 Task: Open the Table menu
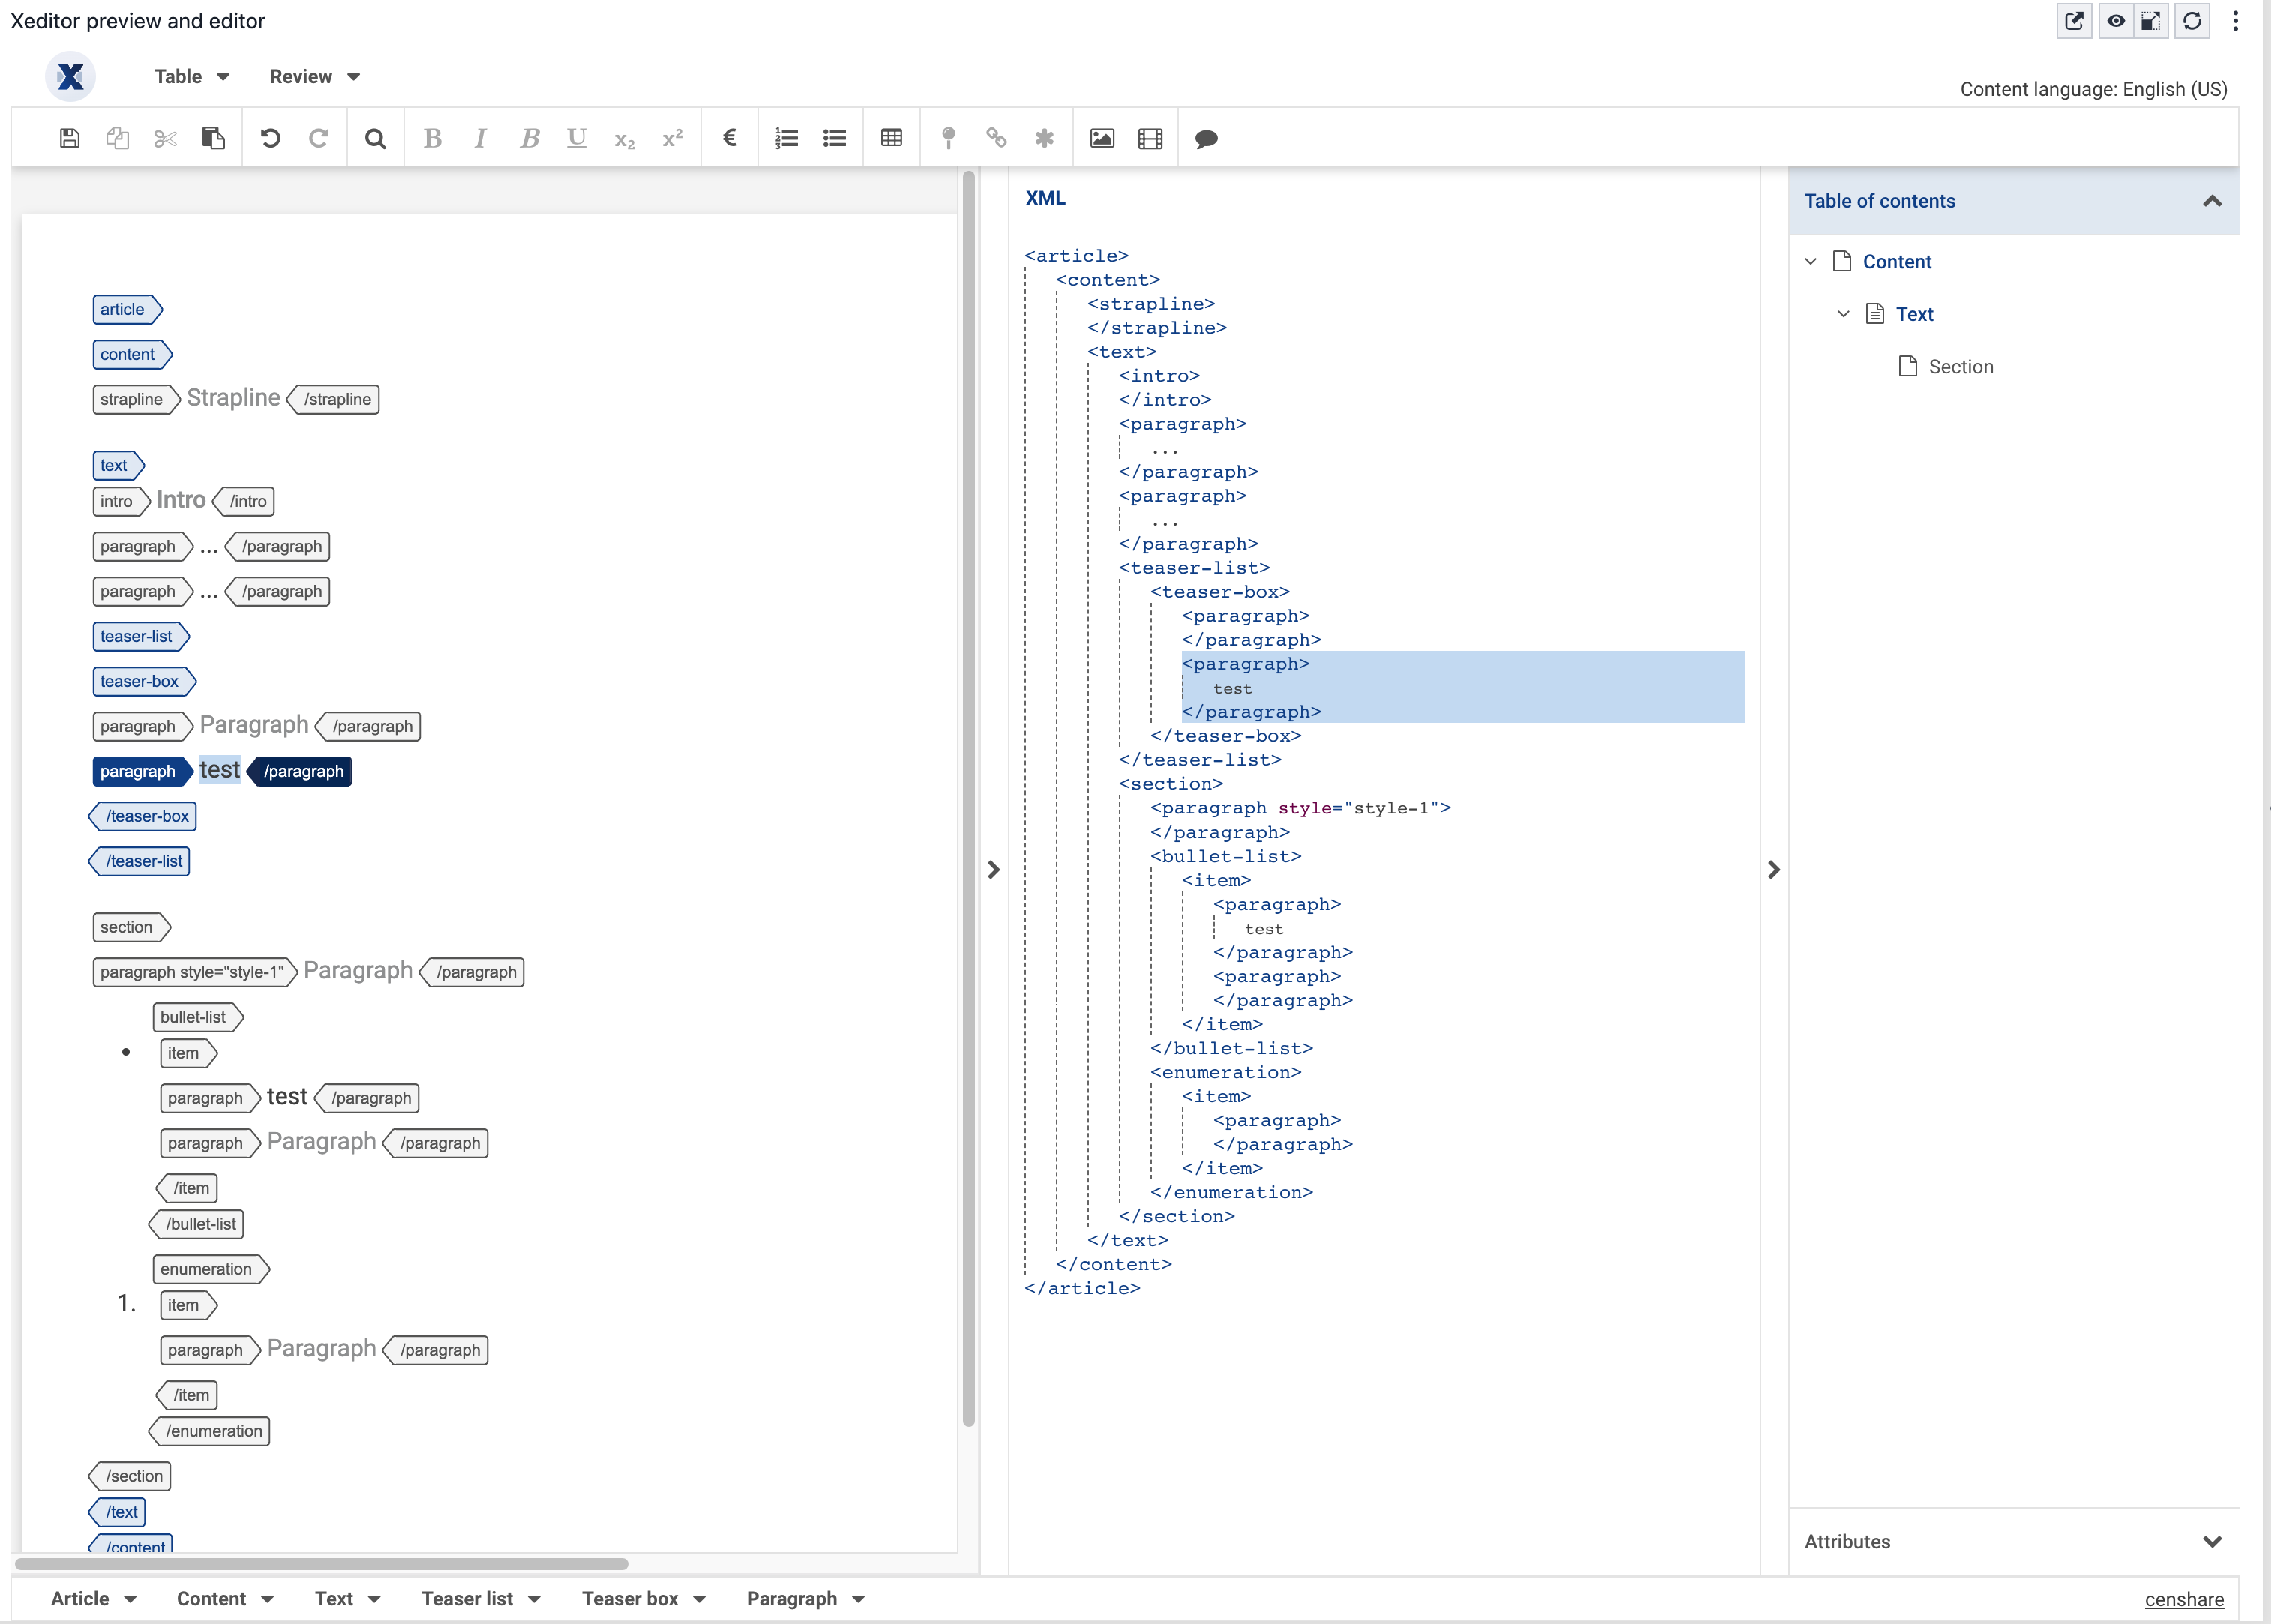[191, 76]
